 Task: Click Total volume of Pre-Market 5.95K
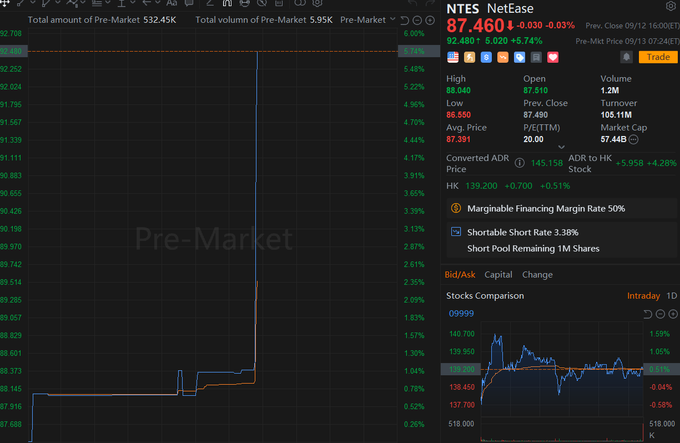(264, 20)
